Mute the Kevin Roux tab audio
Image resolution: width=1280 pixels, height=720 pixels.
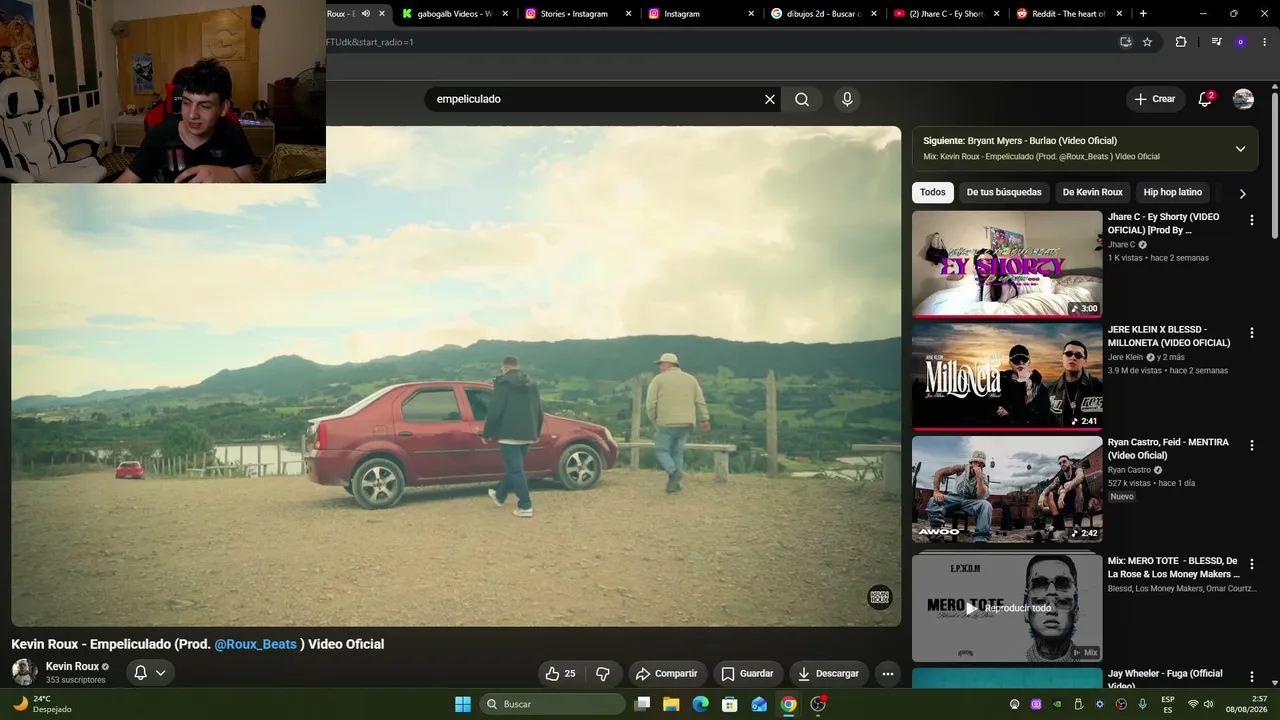tap(365, 14)
